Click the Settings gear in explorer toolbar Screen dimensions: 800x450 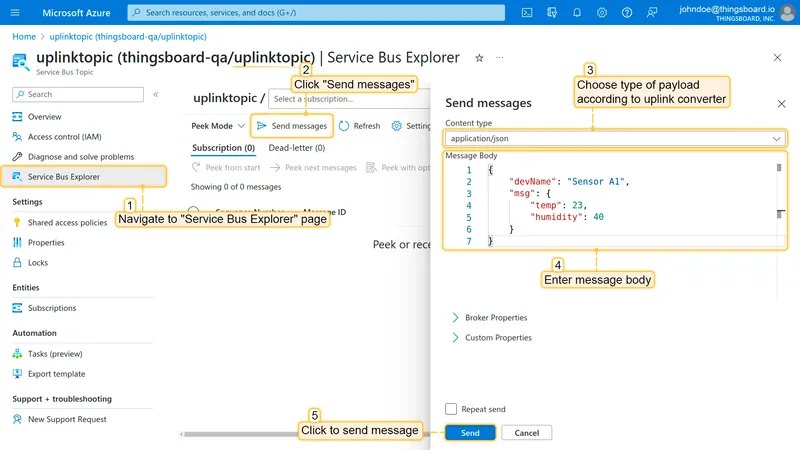tap(396, 126)
